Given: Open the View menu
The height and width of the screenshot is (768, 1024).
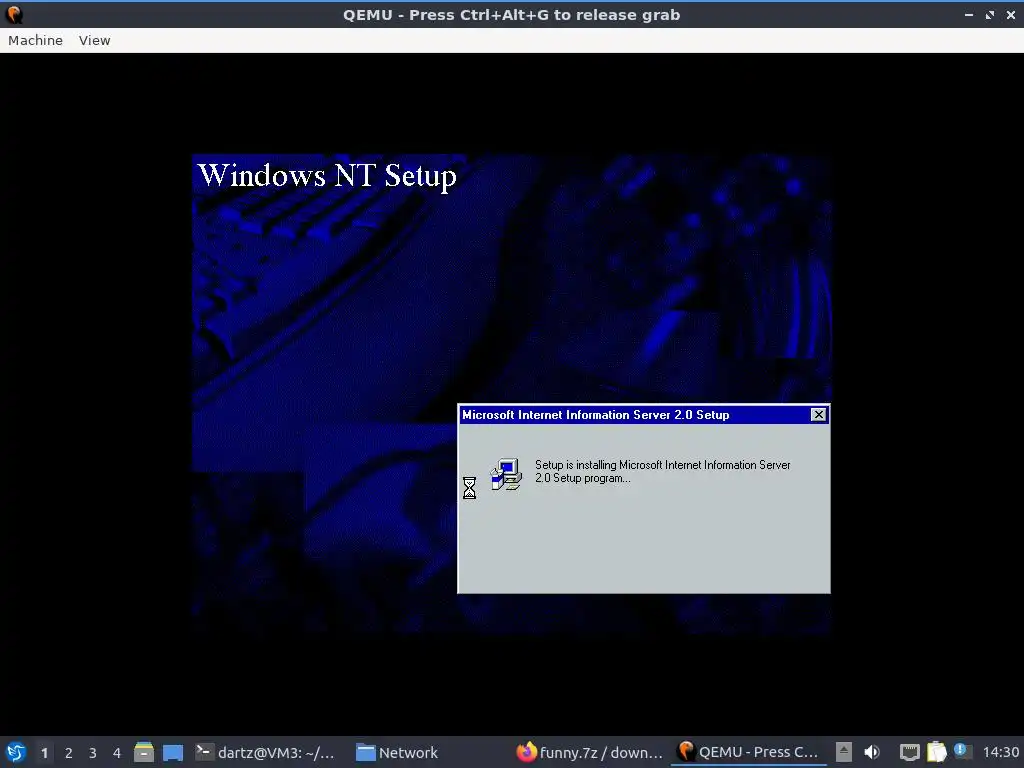Looking at the screenshot, I should [95, 40].
